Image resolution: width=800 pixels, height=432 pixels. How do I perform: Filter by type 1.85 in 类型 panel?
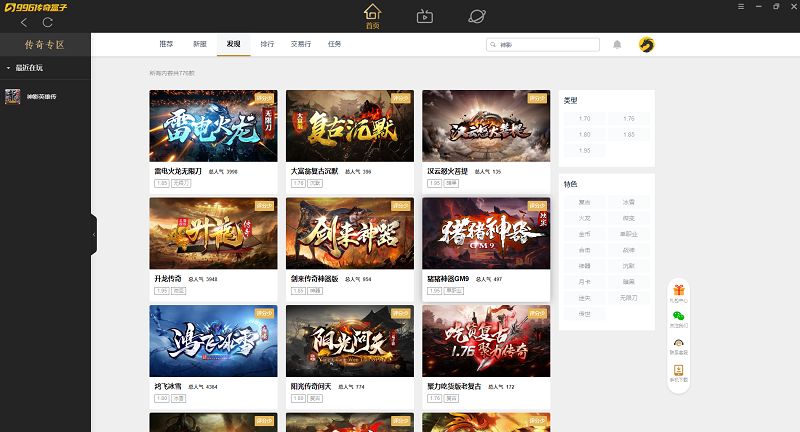pyautogui.click(x=629, y=135)
